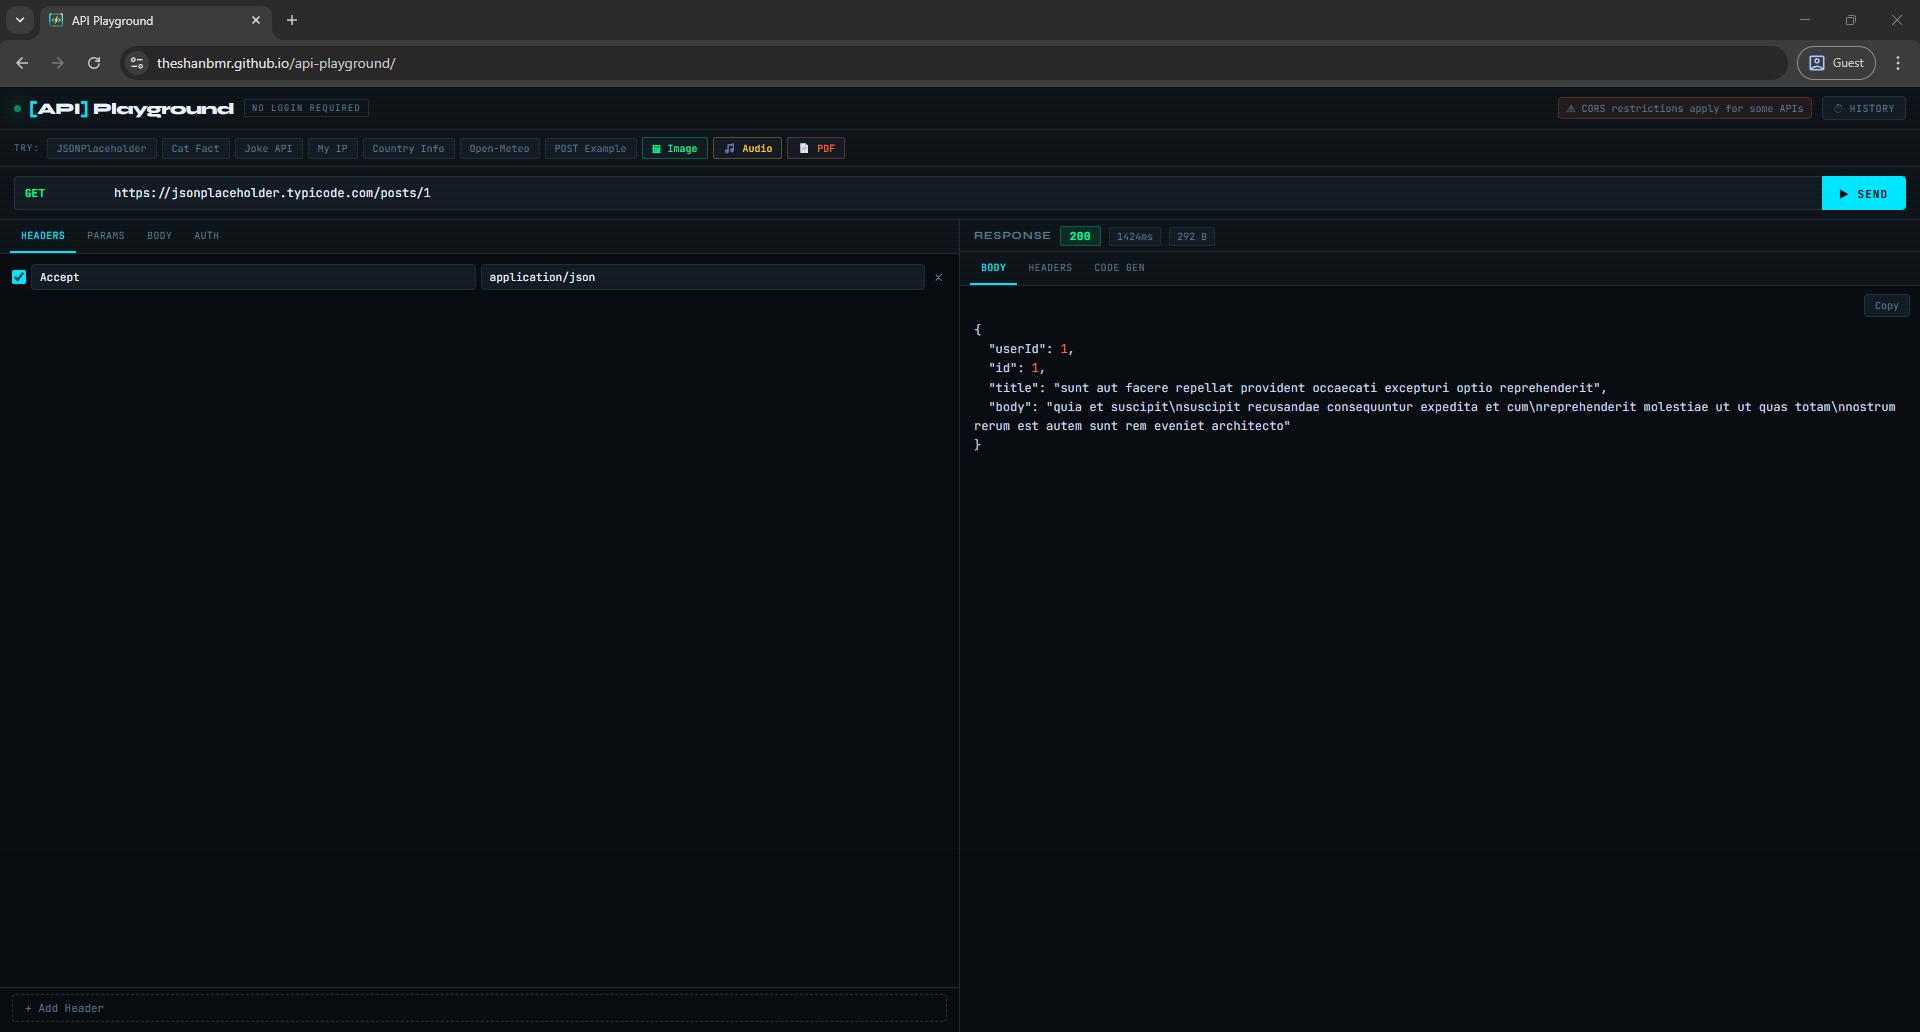Try the My IP preset
This screenshot has height=1032, width=1920.
tap(332, 148)
